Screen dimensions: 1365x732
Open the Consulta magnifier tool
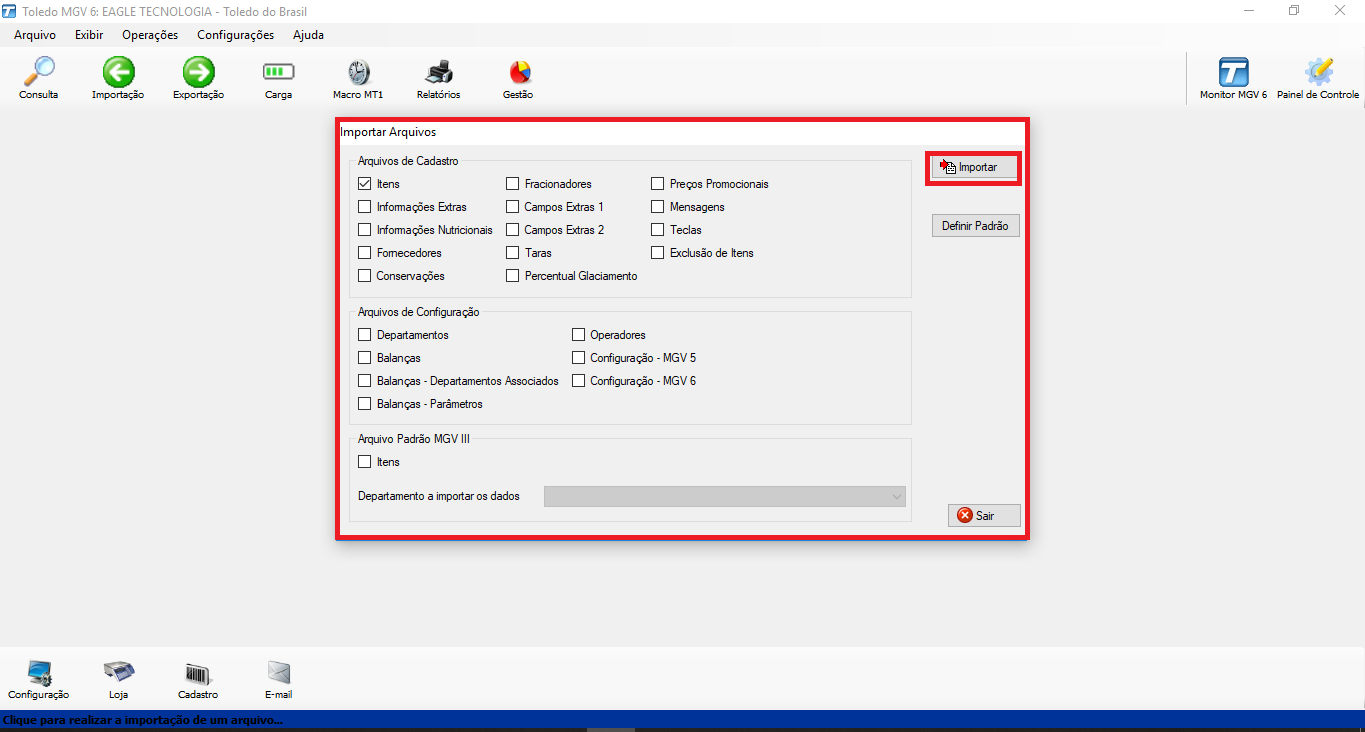(38, 72)
